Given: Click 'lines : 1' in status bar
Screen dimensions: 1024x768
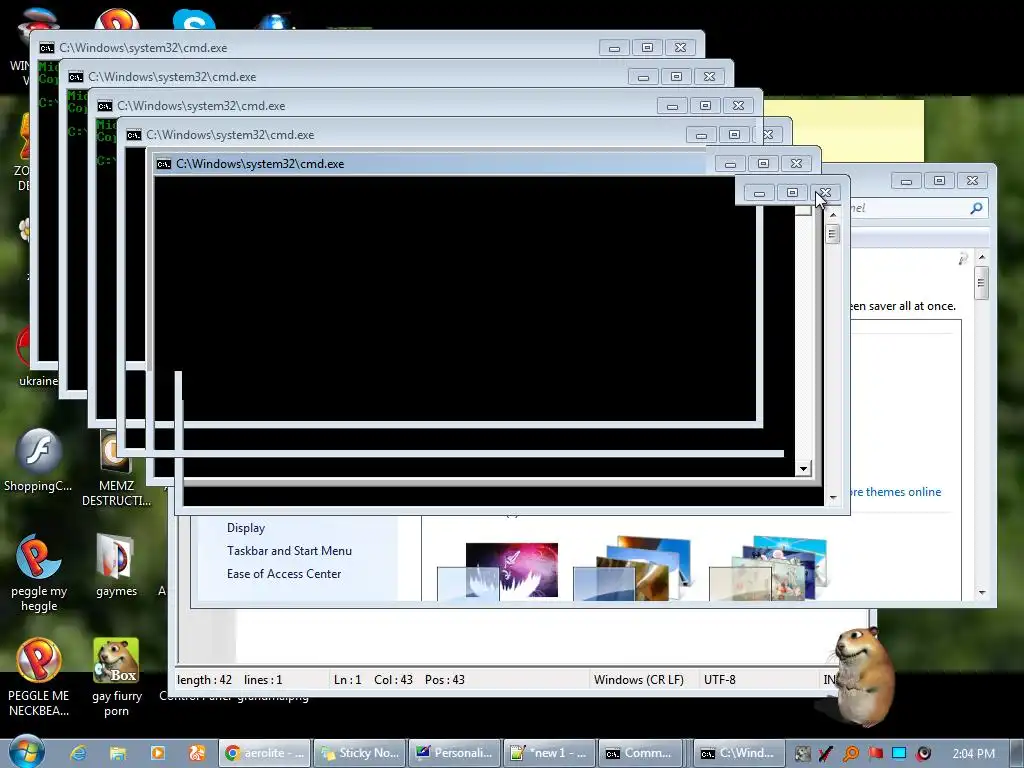Looking at the screenshot, I should pos(263,680).
